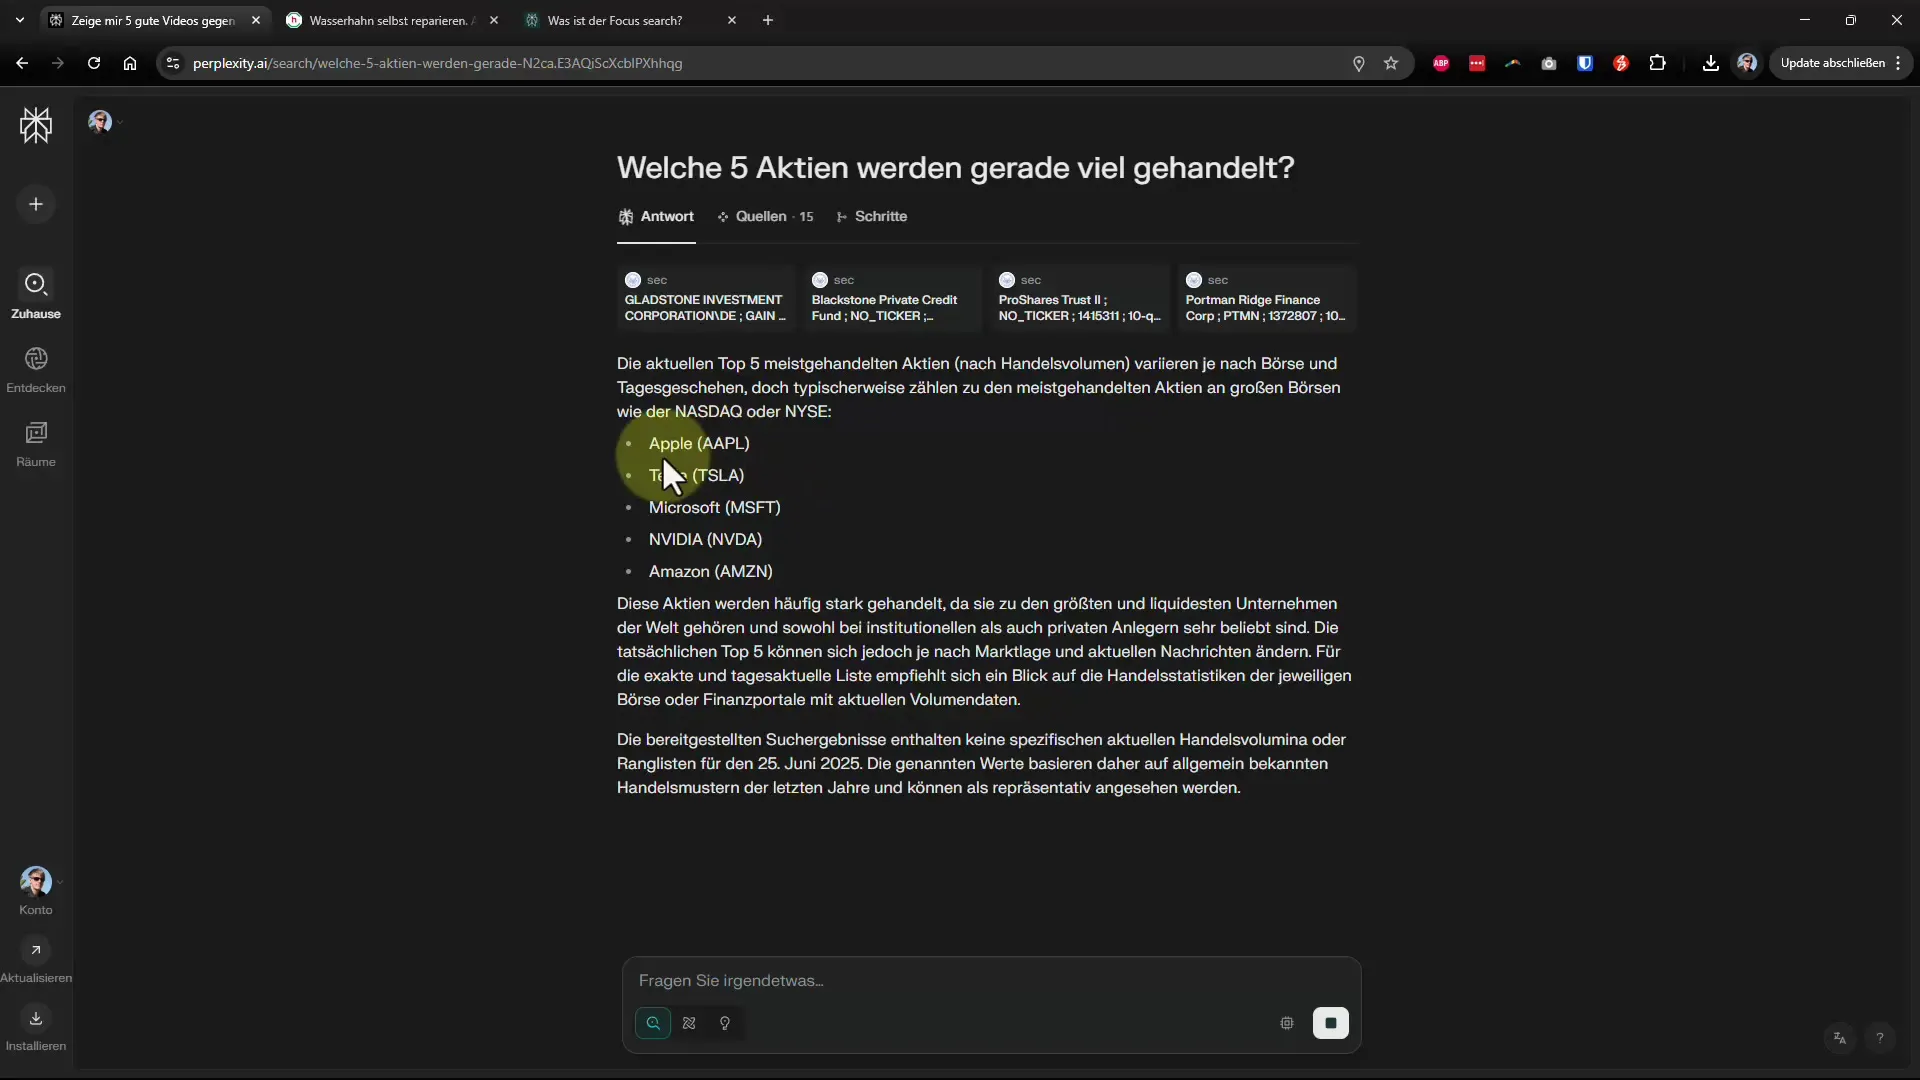Switch to the Antwort tab

tap(656, 217)
